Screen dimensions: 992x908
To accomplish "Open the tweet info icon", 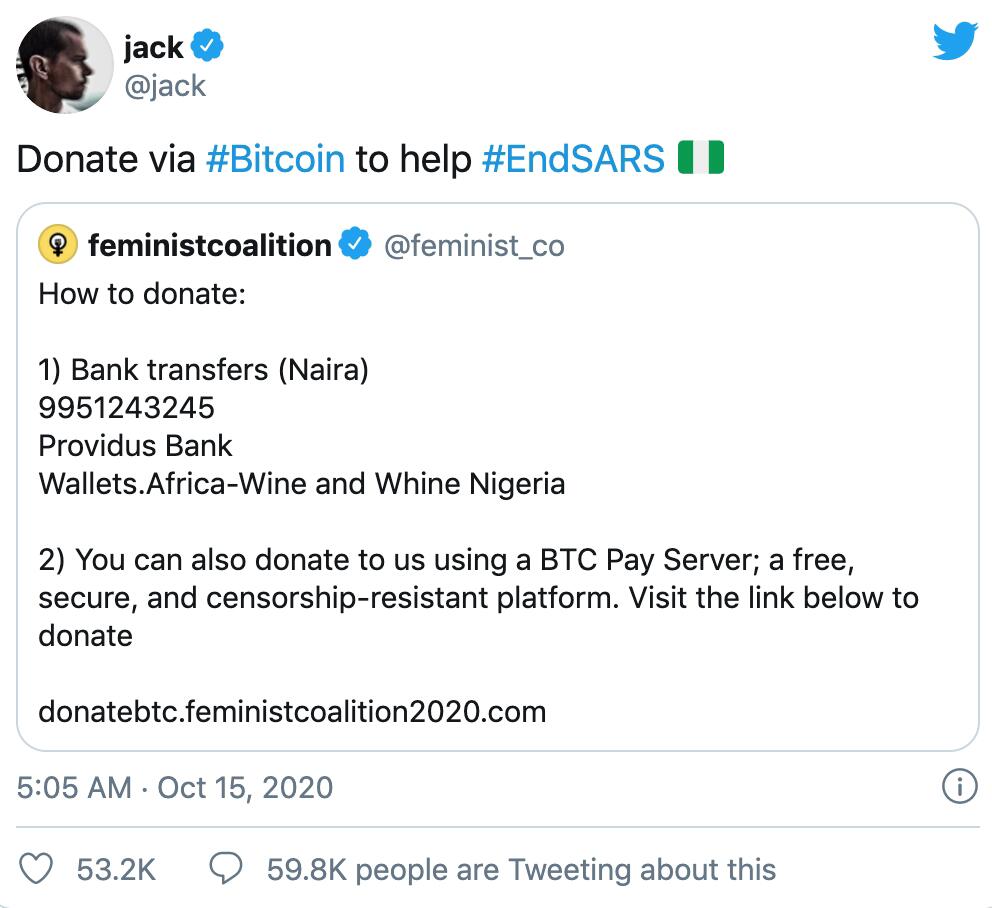I will coord(959,787).
